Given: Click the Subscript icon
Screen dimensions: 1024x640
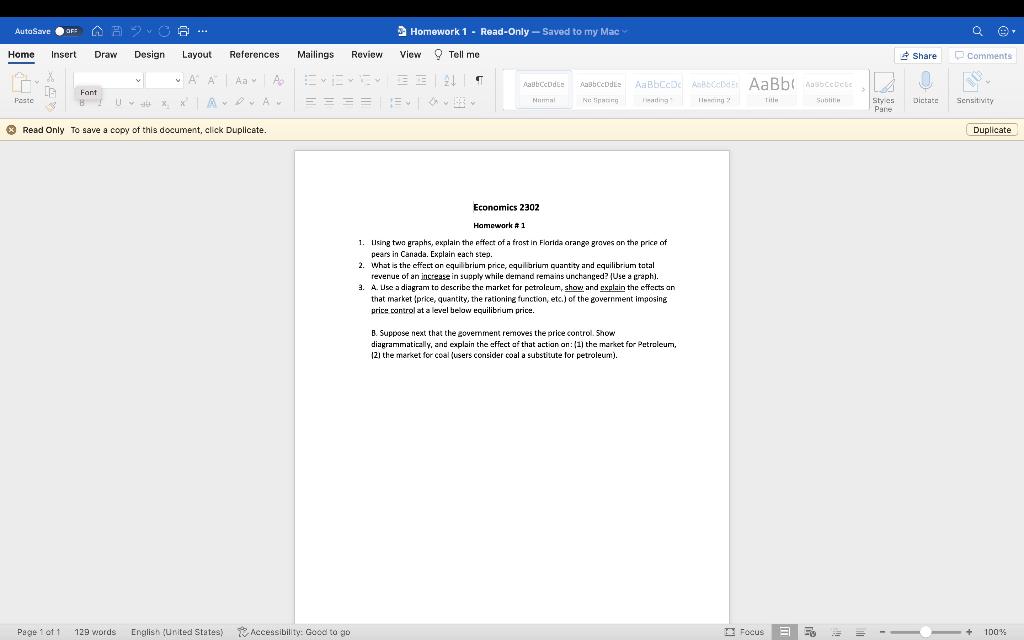Looking at the screenshot, I should [165, 103].
